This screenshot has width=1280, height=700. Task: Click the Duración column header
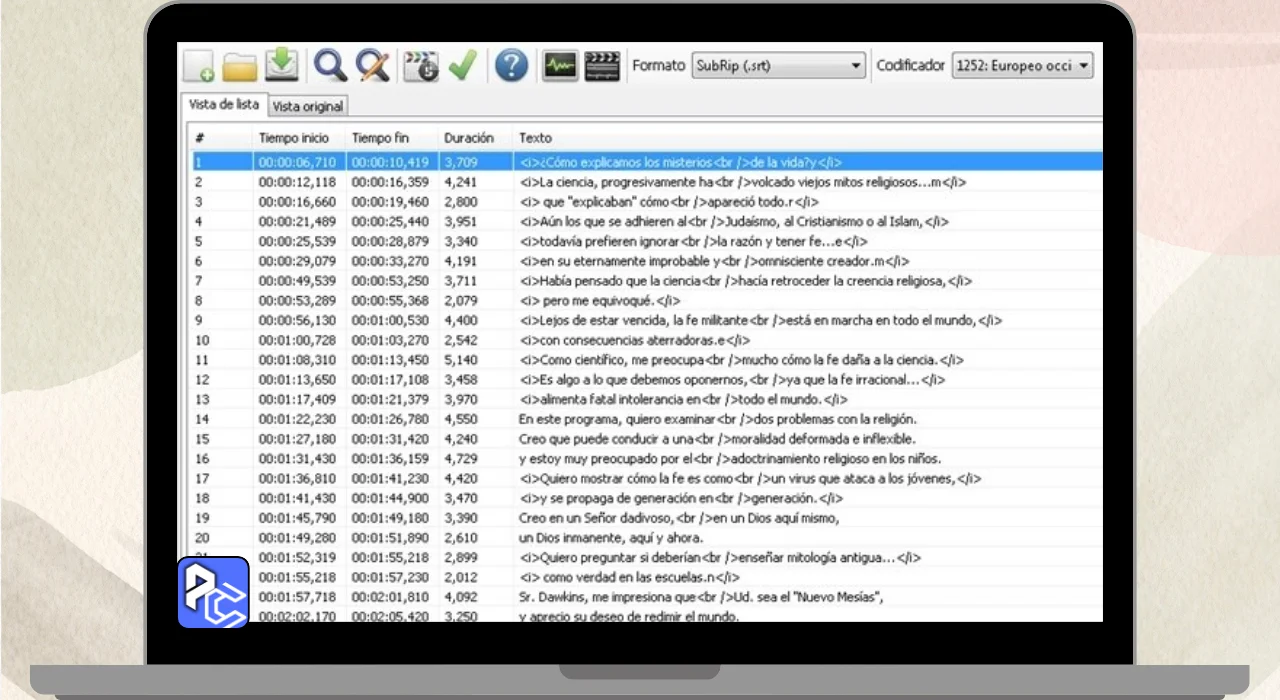pyautogui.click(x=469, y=138)
